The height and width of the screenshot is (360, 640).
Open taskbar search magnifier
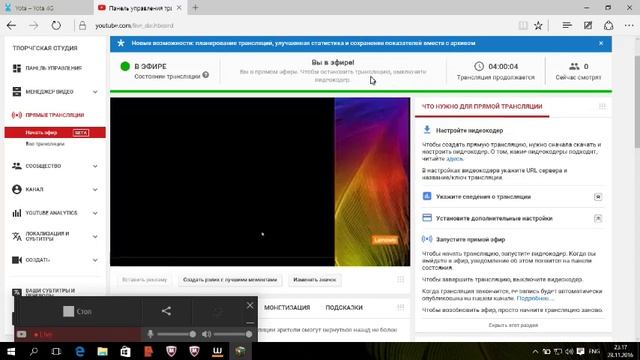coord(34,351)
